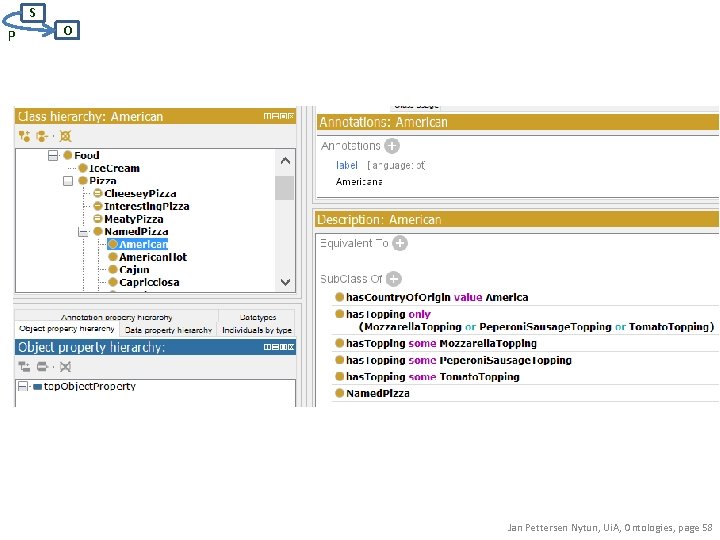720x540 pixels.
Task: Click add sub property icon in Object property hierarchy
Action: (24, 366)
